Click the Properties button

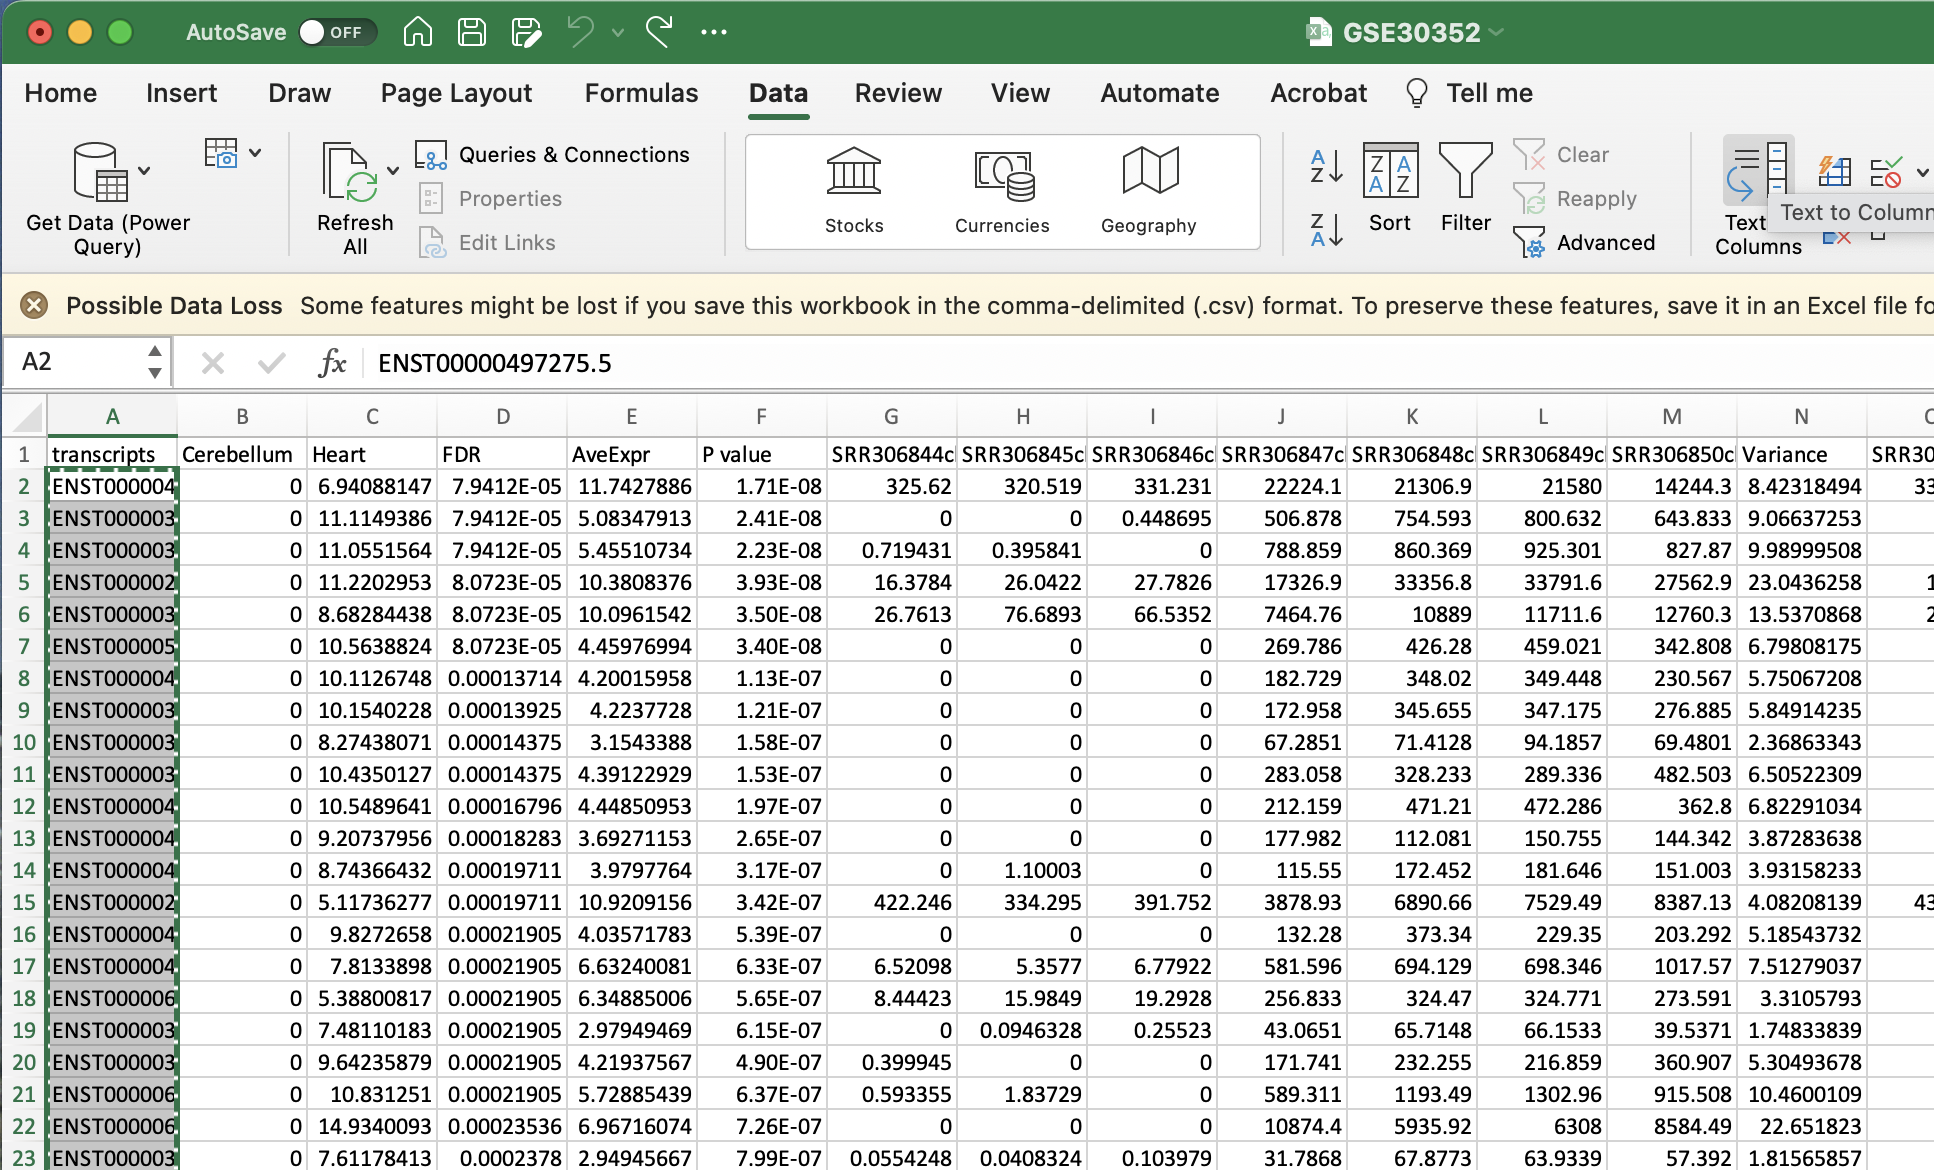(x=490, y=199)
